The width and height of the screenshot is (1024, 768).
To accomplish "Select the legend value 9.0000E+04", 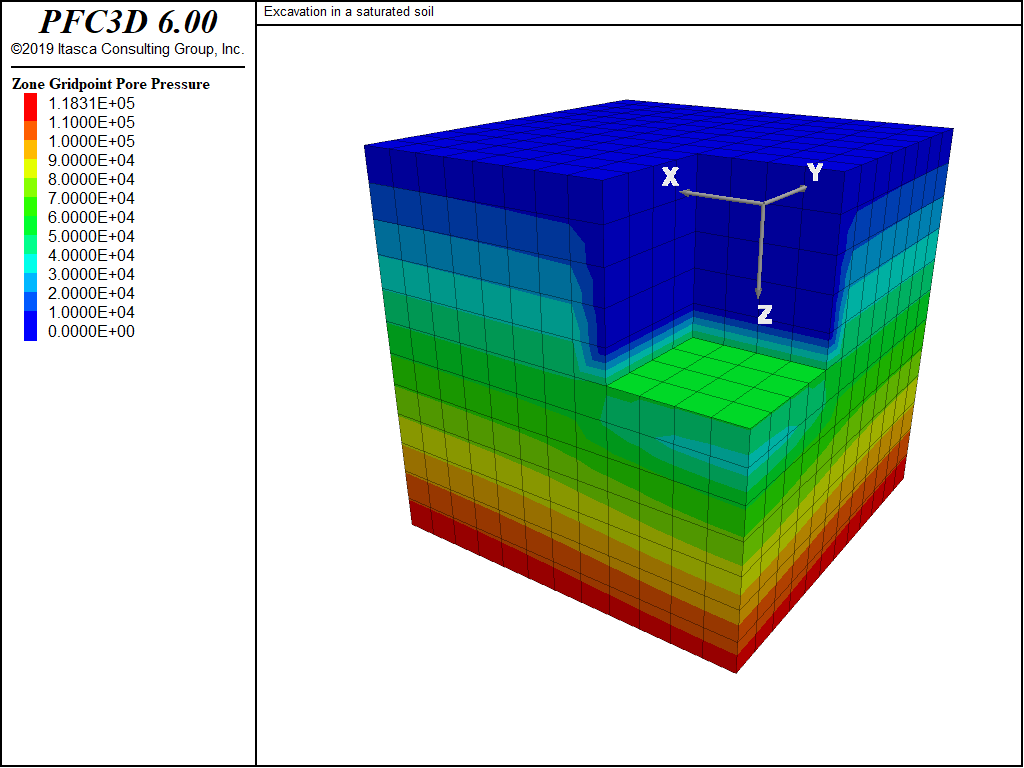I will click(91, 160).
